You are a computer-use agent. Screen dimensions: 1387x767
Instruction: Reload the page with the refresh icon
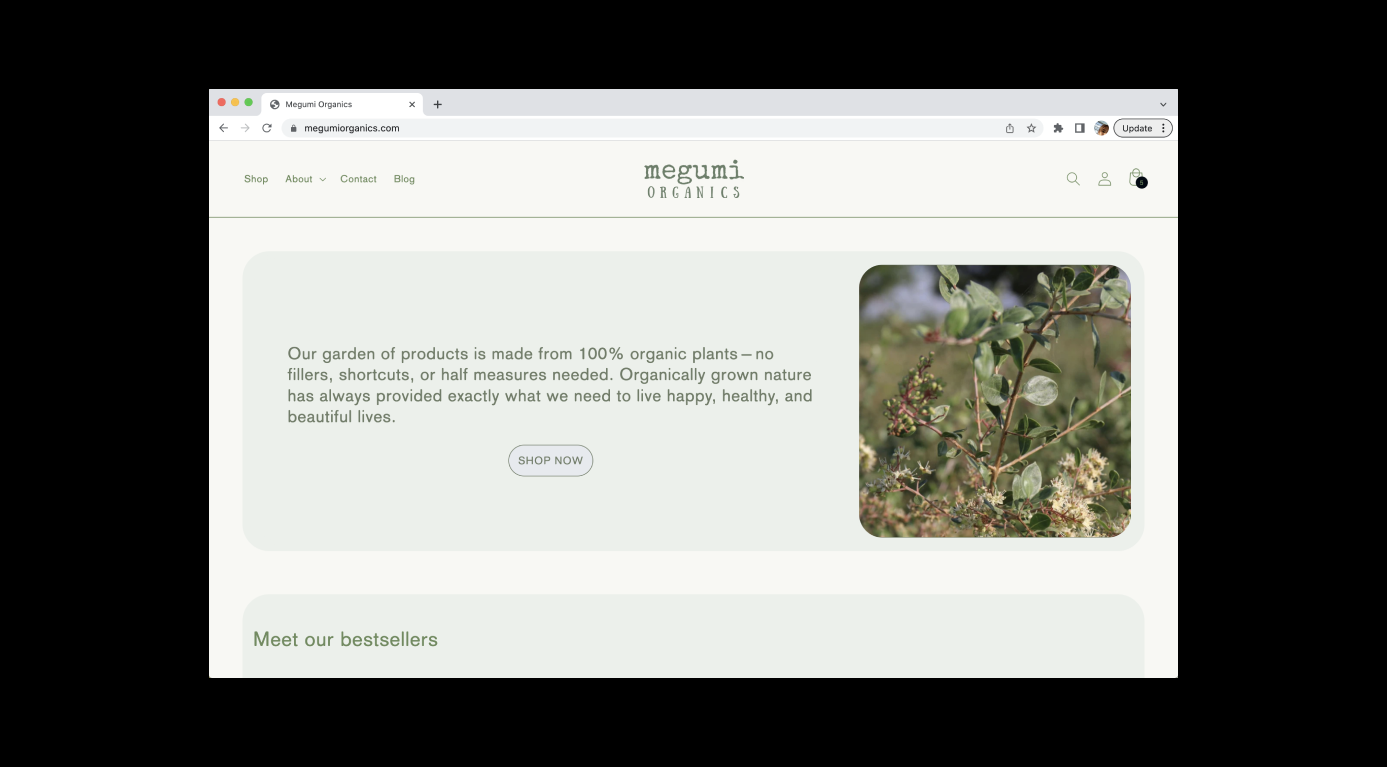[x=267, y=128]
